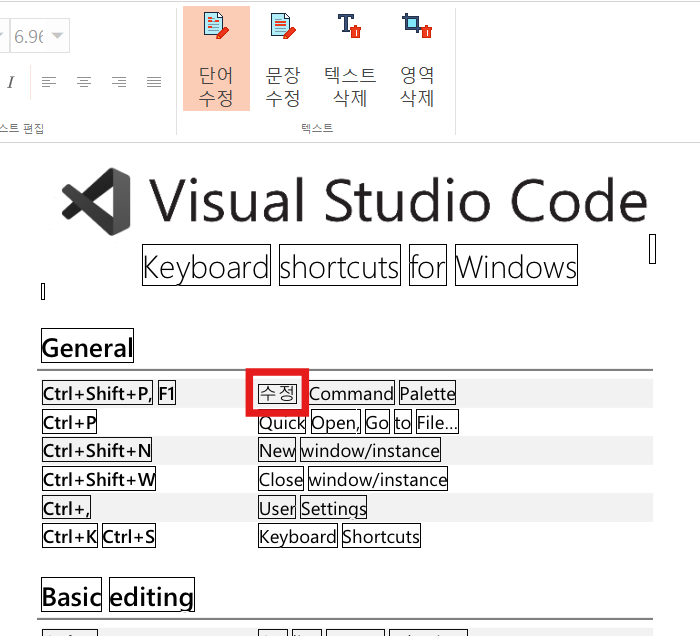Screen dimensions: 700x636
Task: Select lowercase "shortcuts" in the subtitle
Action: point(340,265)
